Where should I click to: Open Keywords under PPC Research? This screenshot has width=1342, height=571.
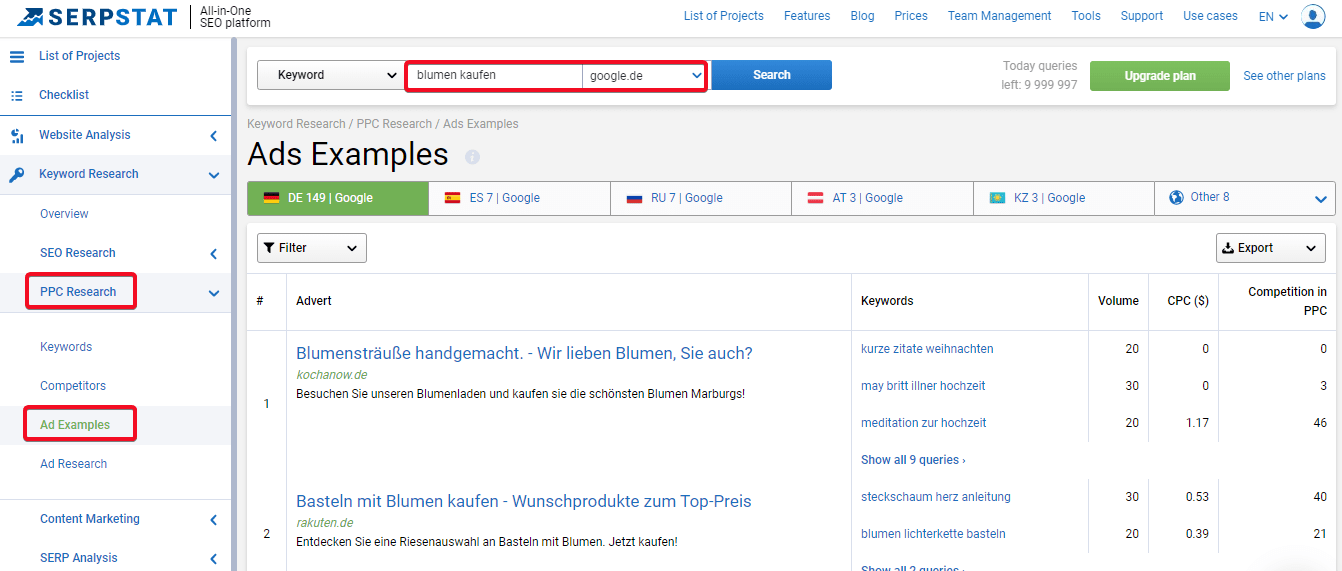[x=66, y=347]
